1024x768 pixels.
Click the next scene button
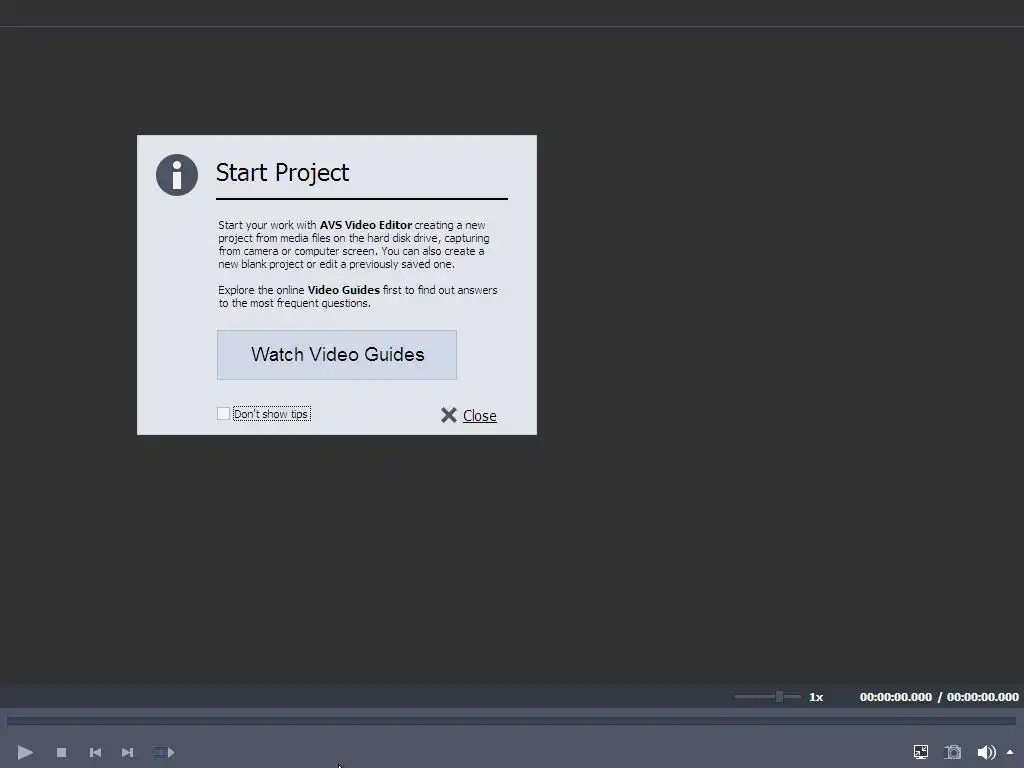point(164,752)
